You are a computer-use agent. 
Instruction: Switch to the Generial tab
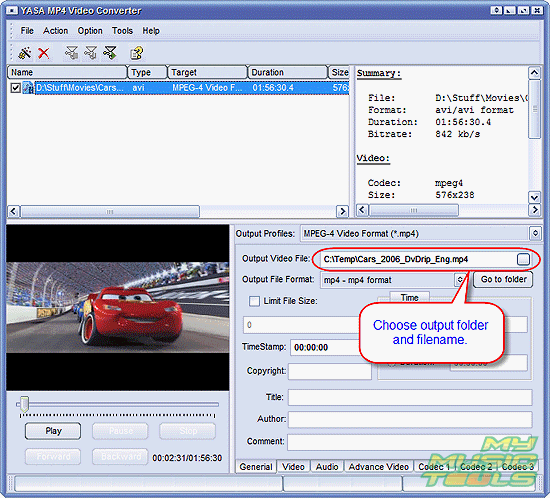[256, 467]
